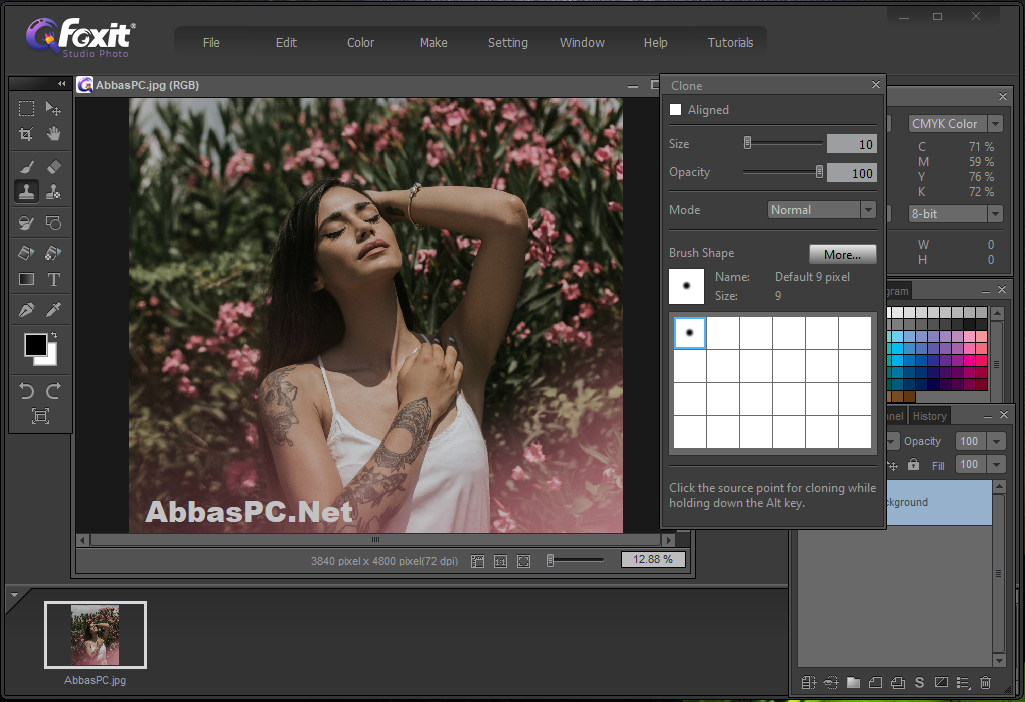Delete layer with trash icon
This screenshot has height=702, width=1025.
tap(985, 682)
